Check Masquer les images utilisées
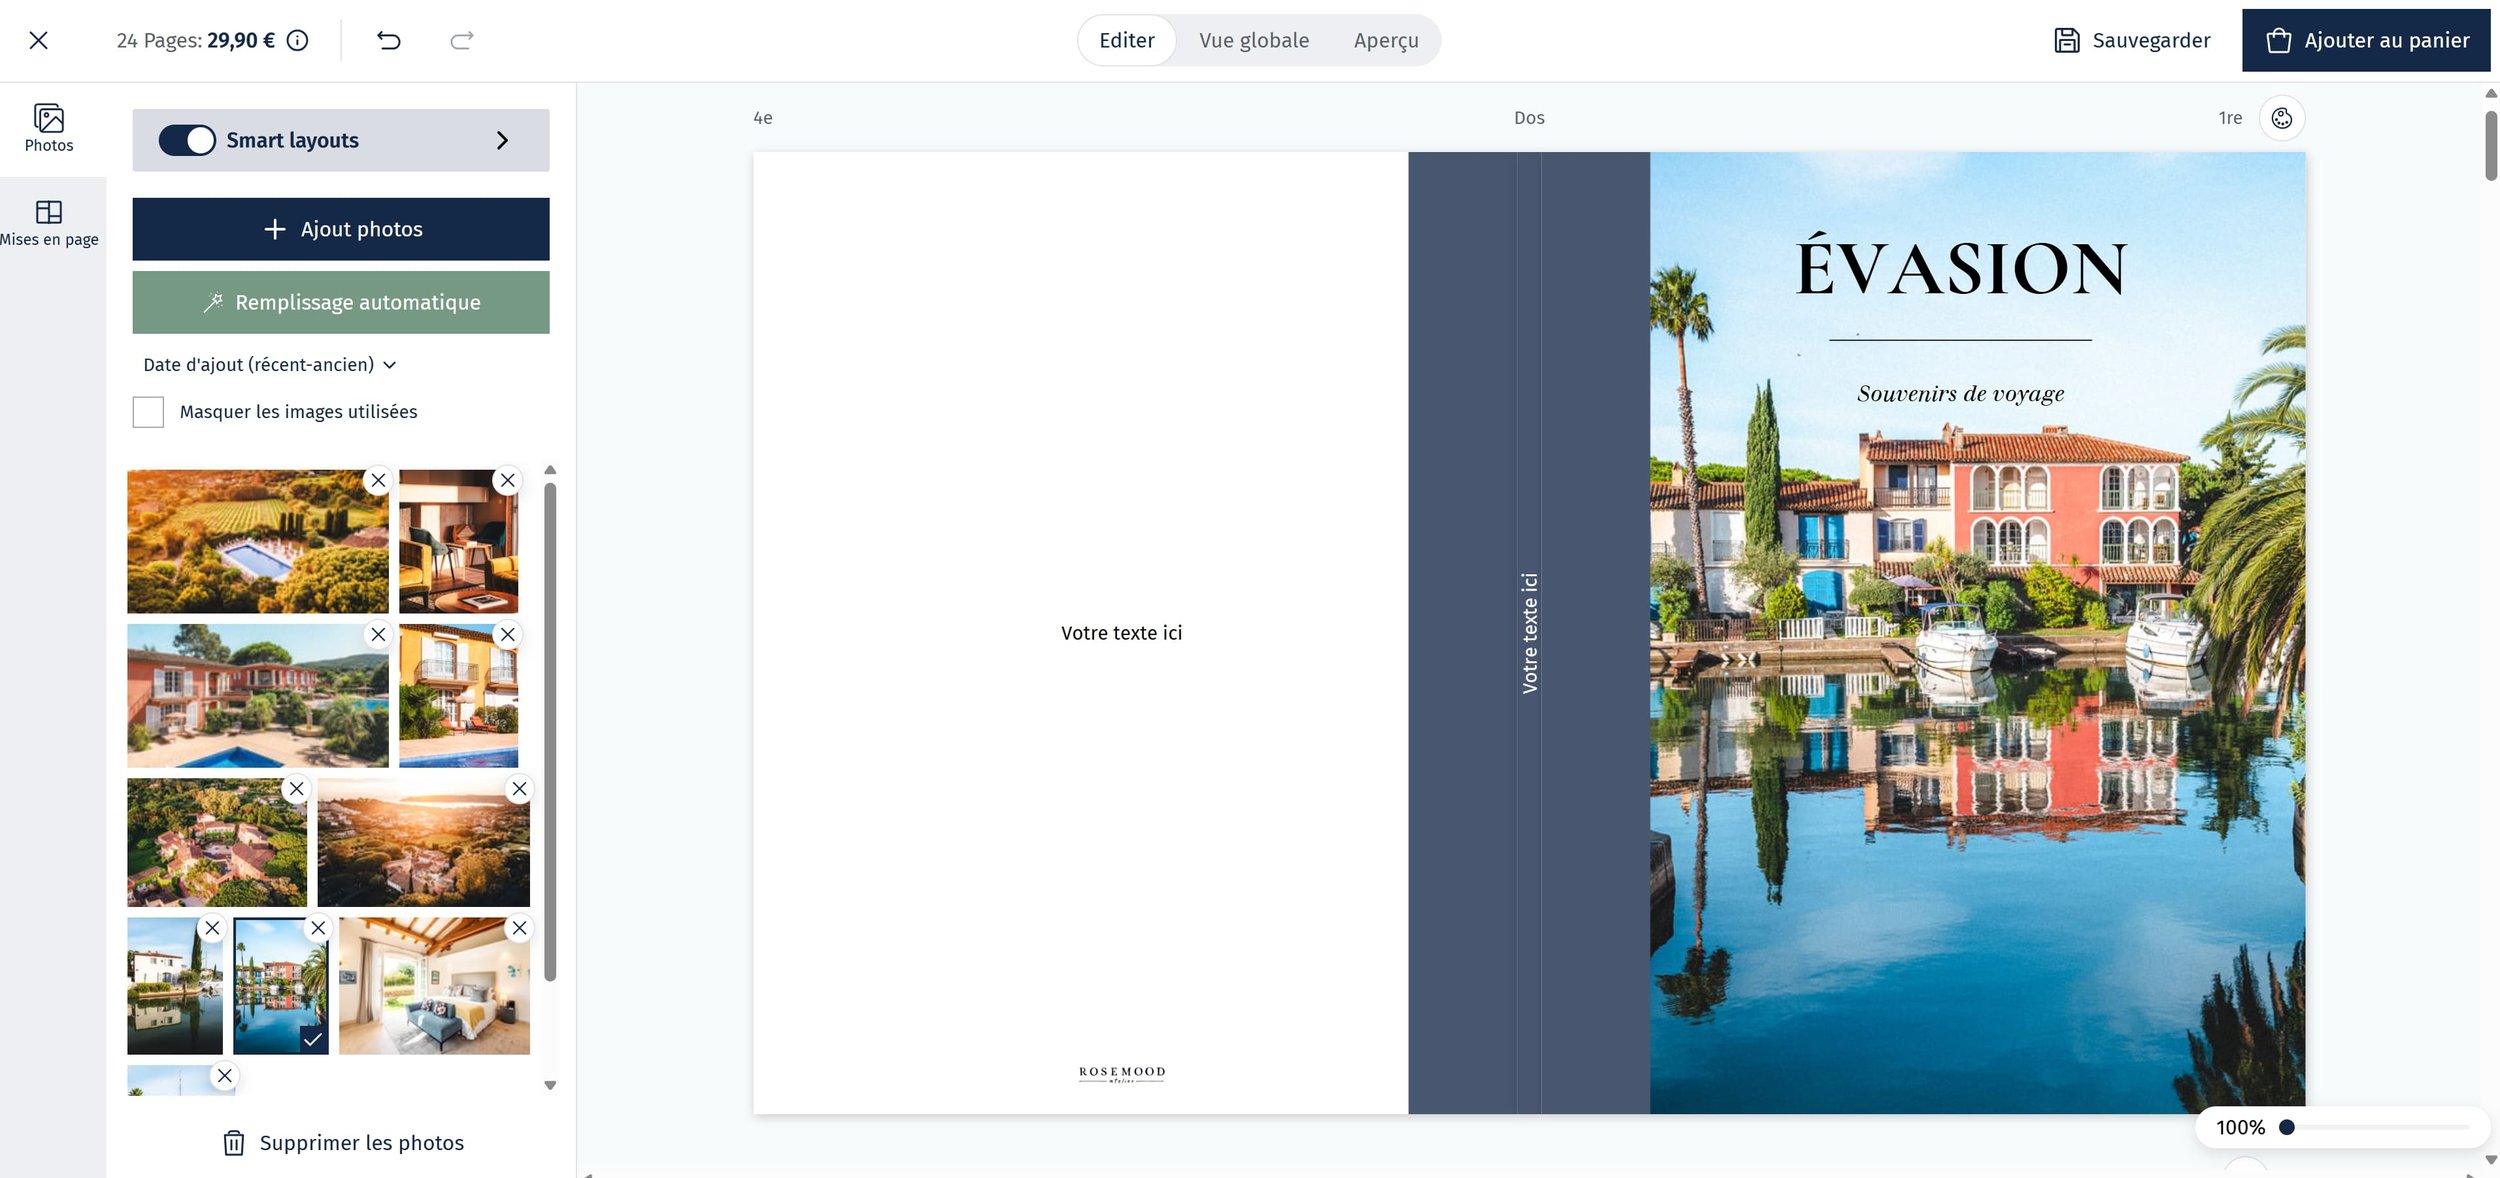Screen dimensions: 2500x1178 148,411
